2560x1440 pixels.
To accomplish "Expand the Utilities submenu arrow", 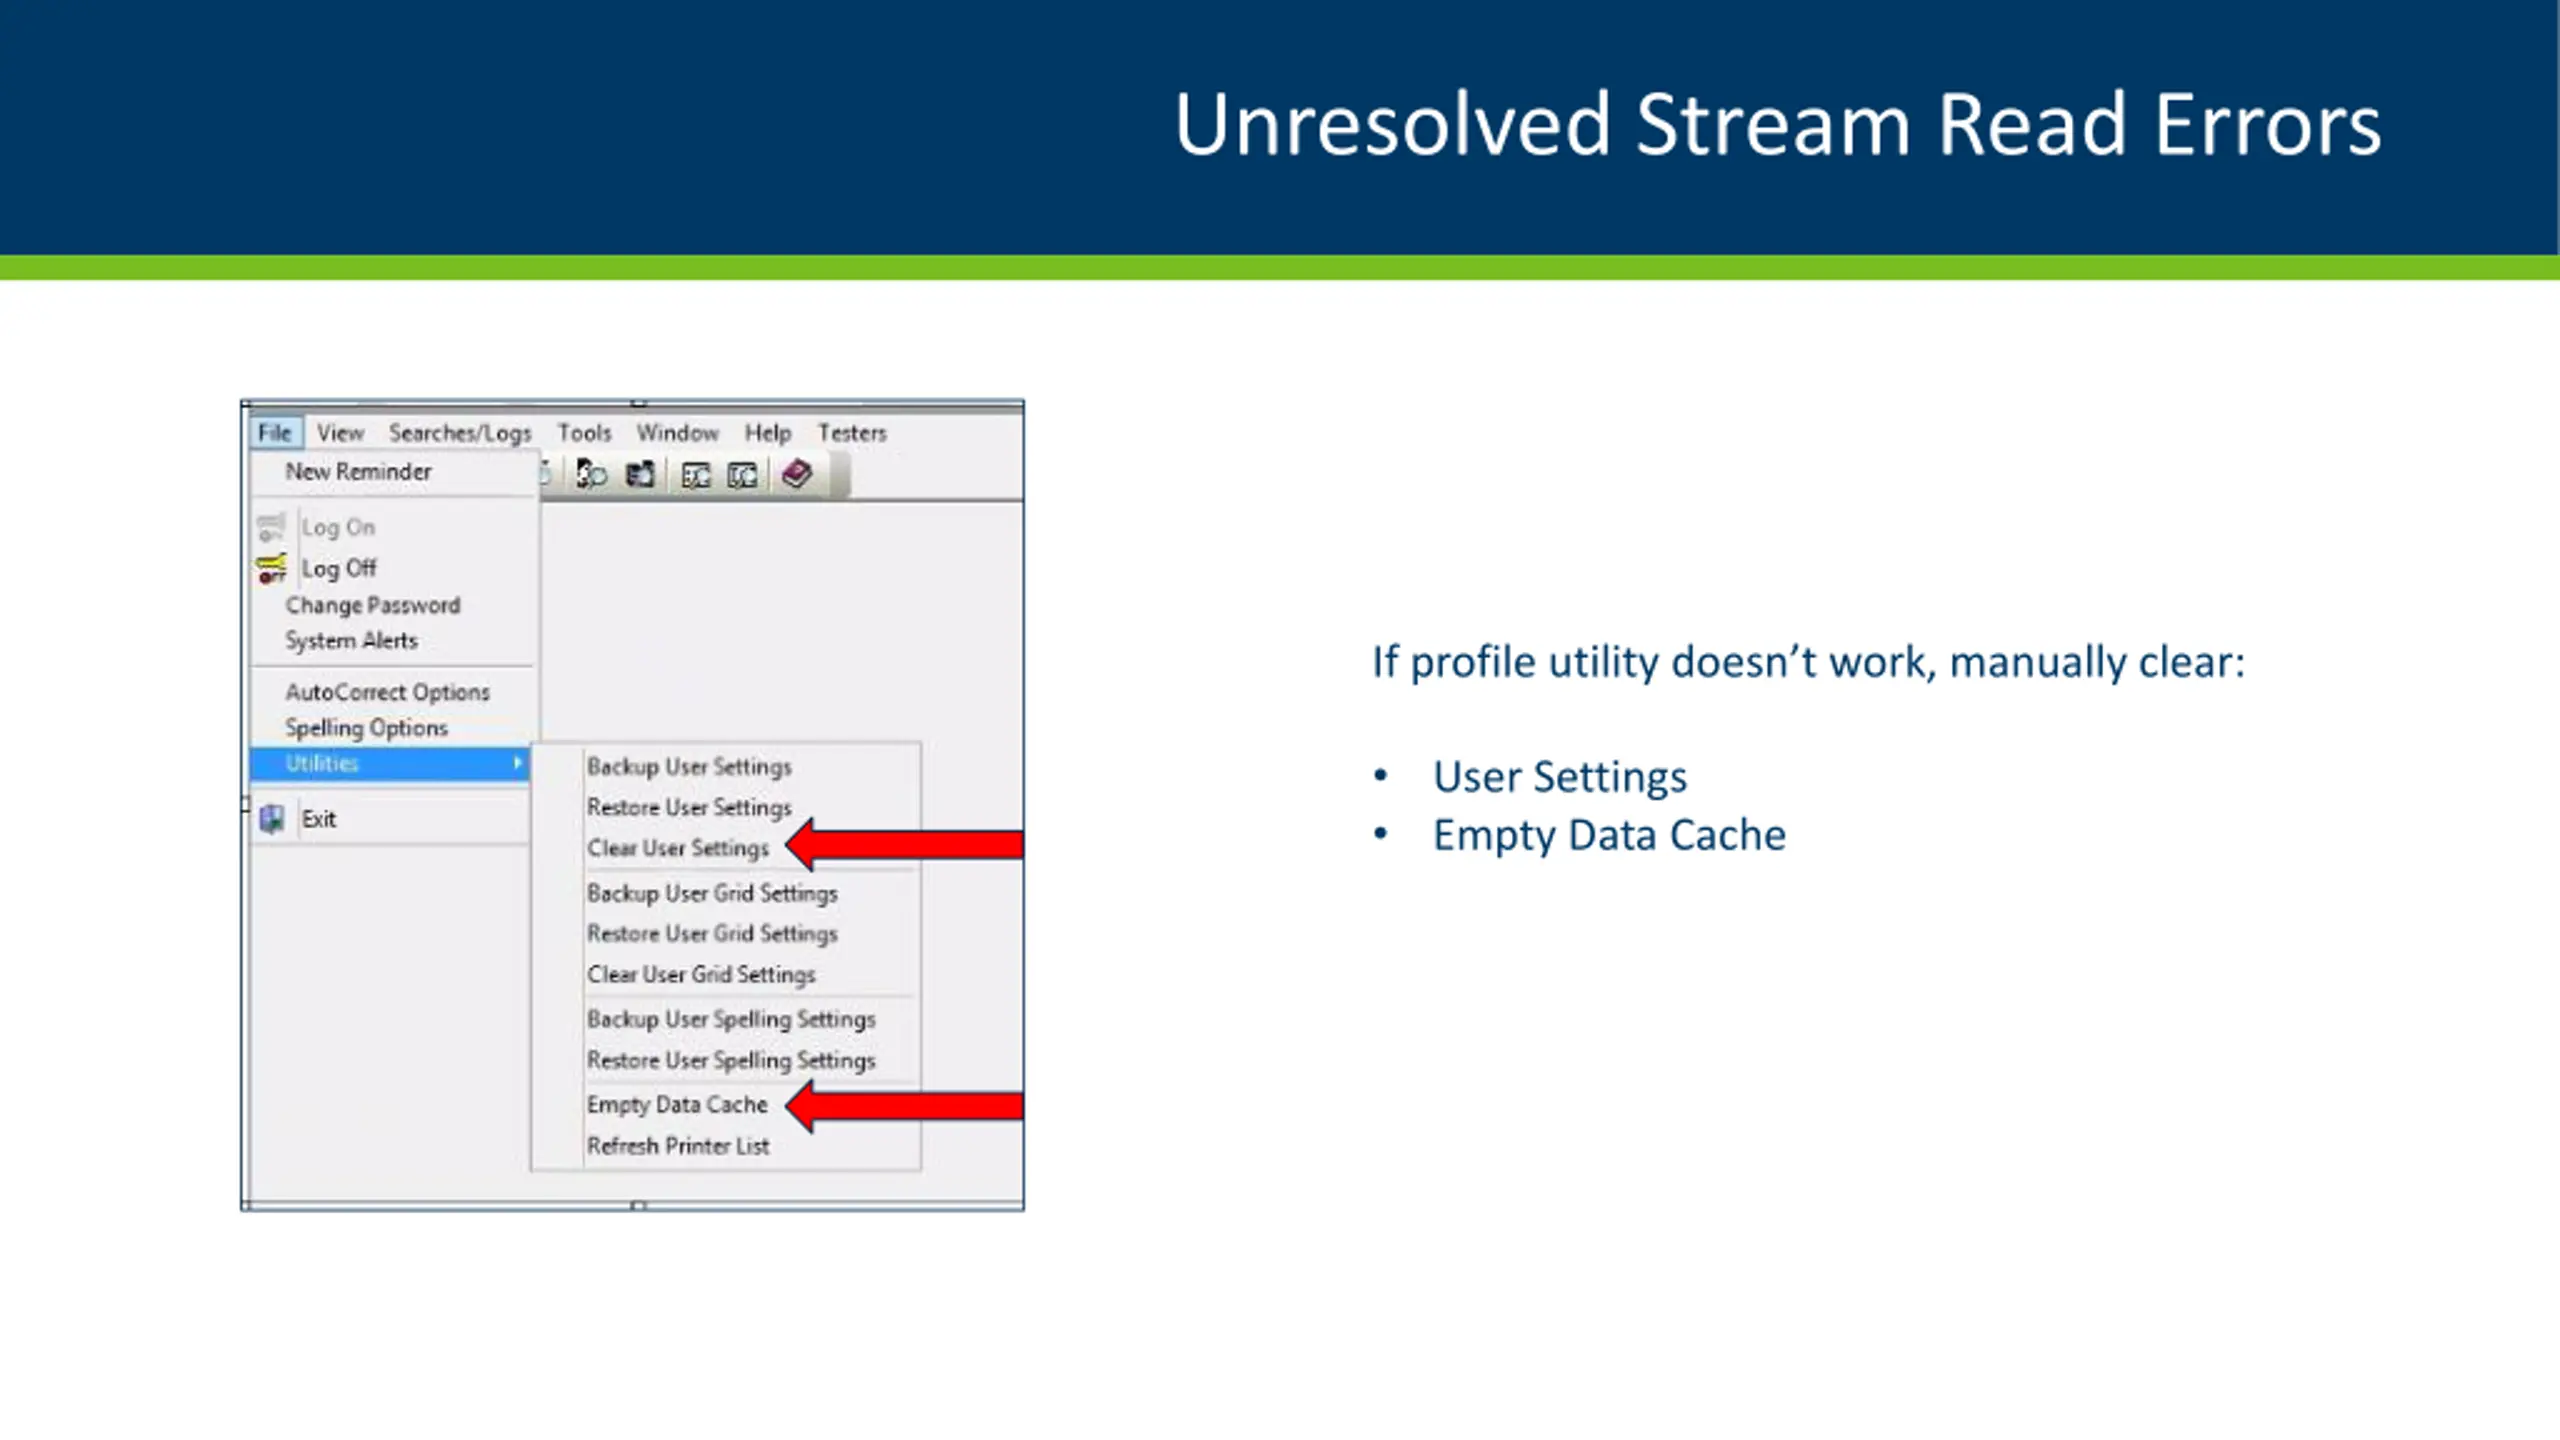I will pyautogui.click(x=518, y=763).
